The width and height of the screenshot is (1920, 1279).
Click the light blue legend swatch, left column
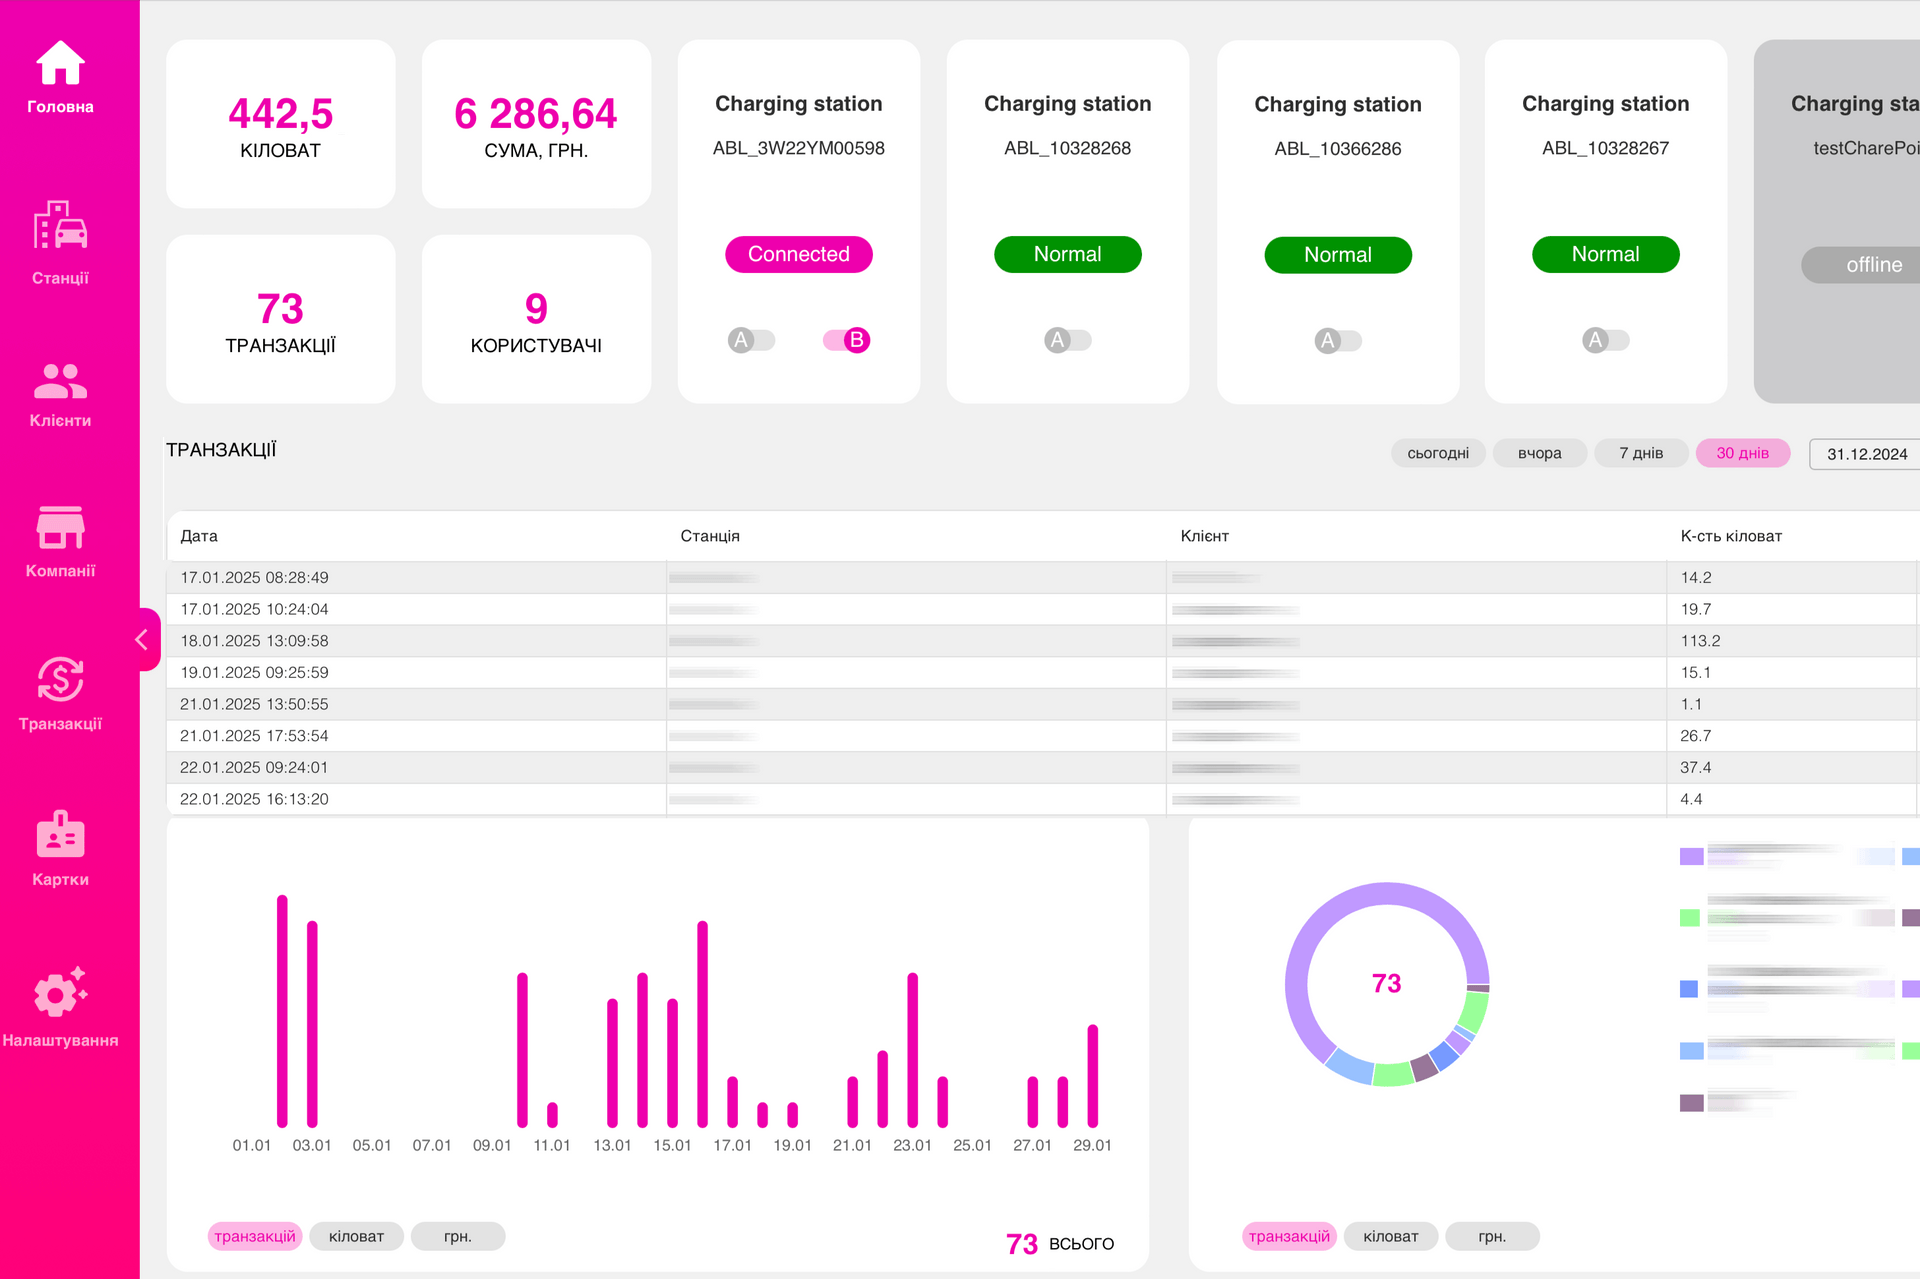coord(1691,1051)
